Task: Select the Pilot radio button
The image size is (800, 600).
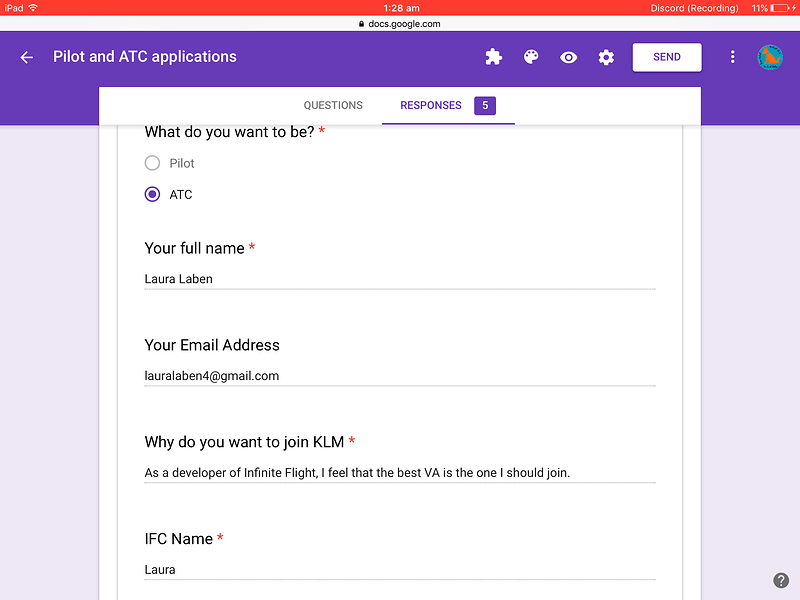Action: (152, 163)
